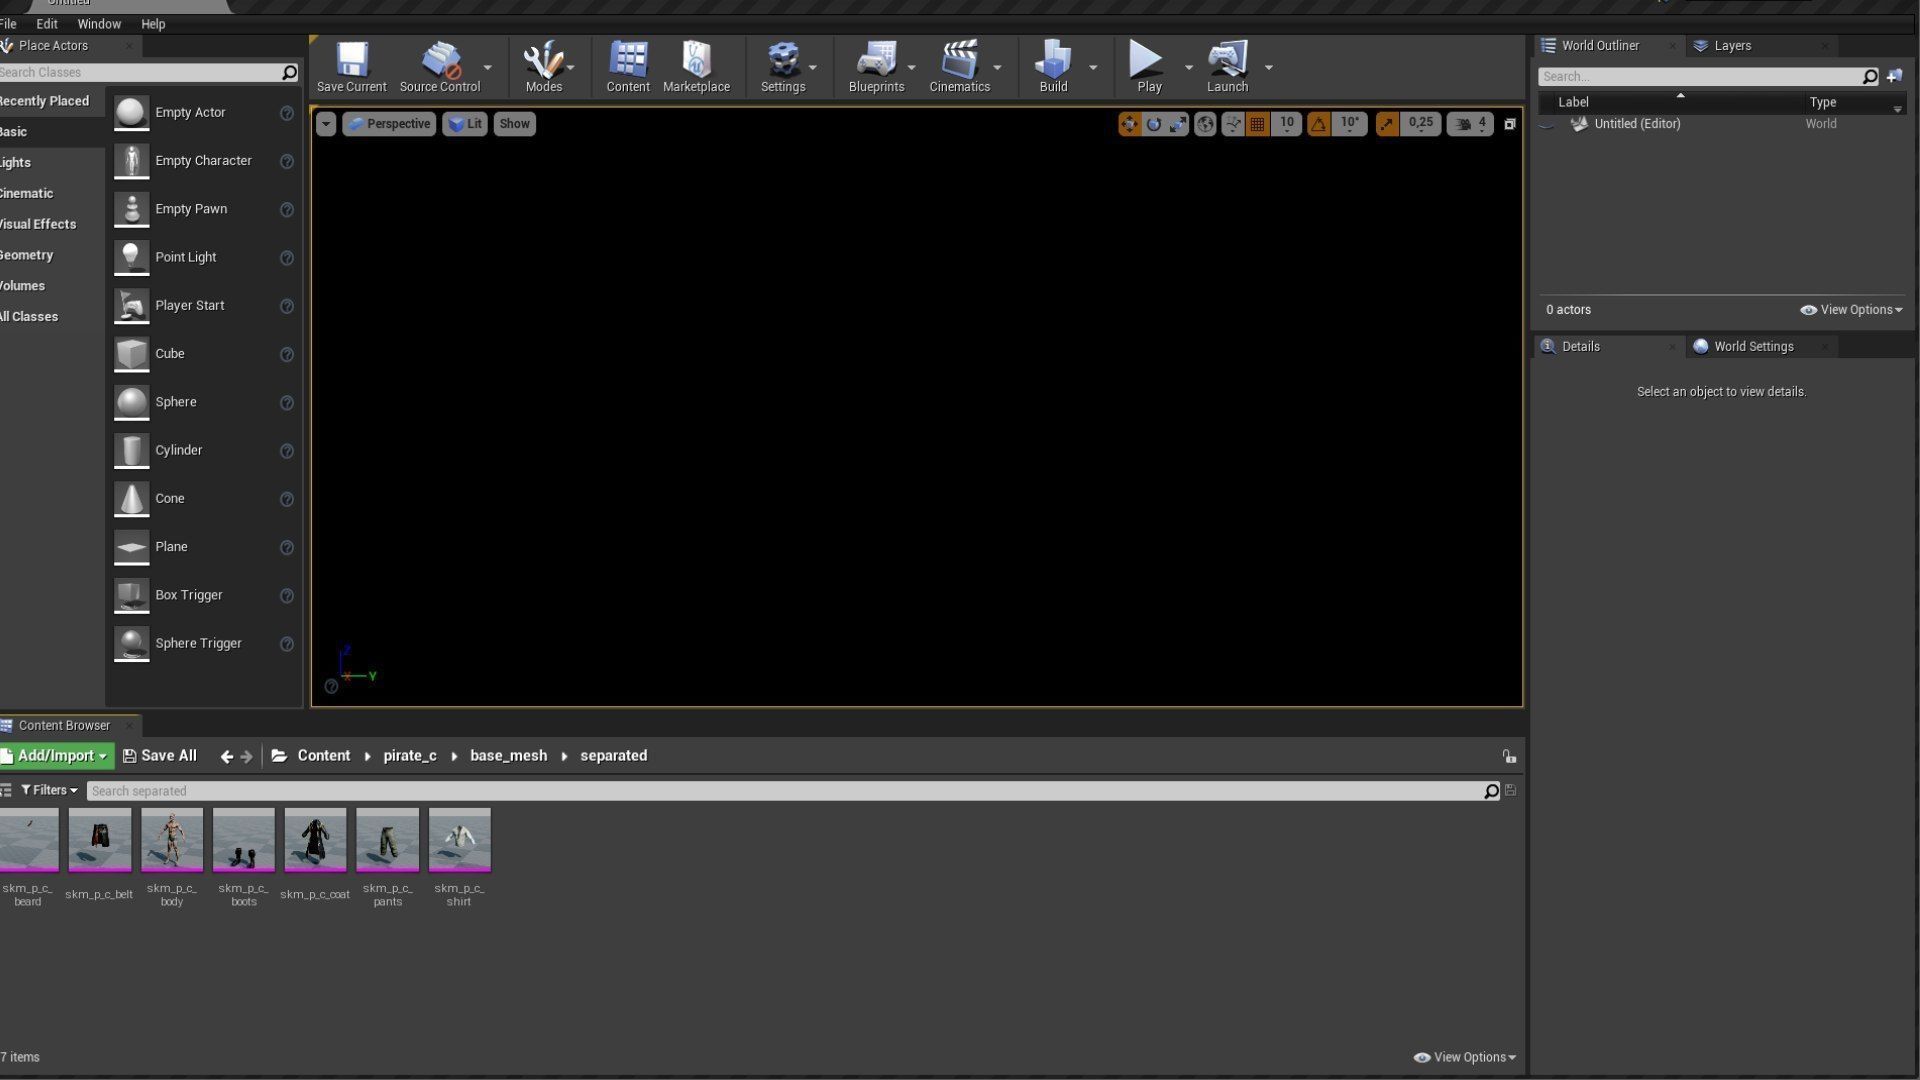Select the scale transform gizmo icon
Screen dimensions: 1920x1080
pos(1178,124)
